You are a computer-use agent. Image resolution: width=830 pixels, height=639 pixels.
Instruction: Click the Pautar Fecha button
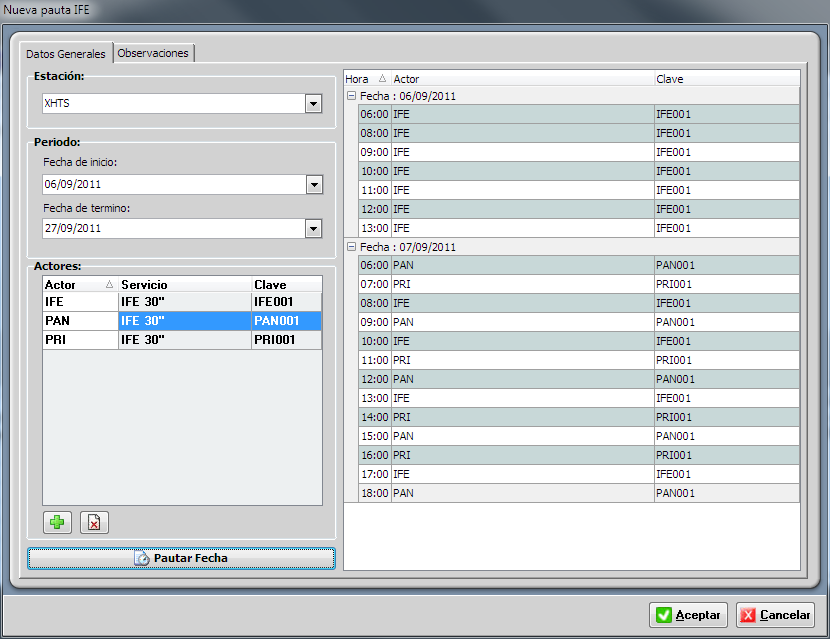(181, 558)
